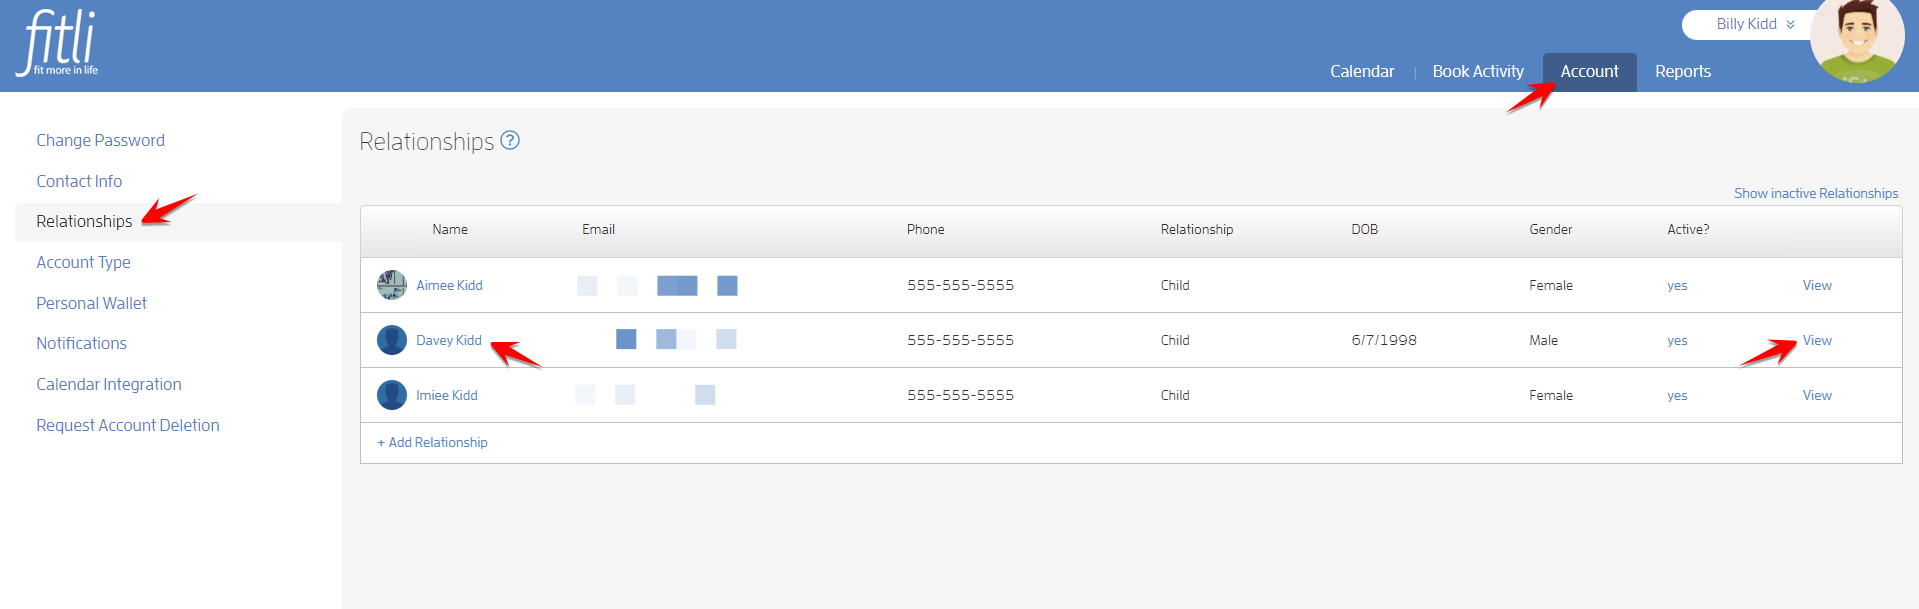Open Notifications in the sidebar
The width and height of the screenshot is (1919, 609).
[x=82, y=343]
